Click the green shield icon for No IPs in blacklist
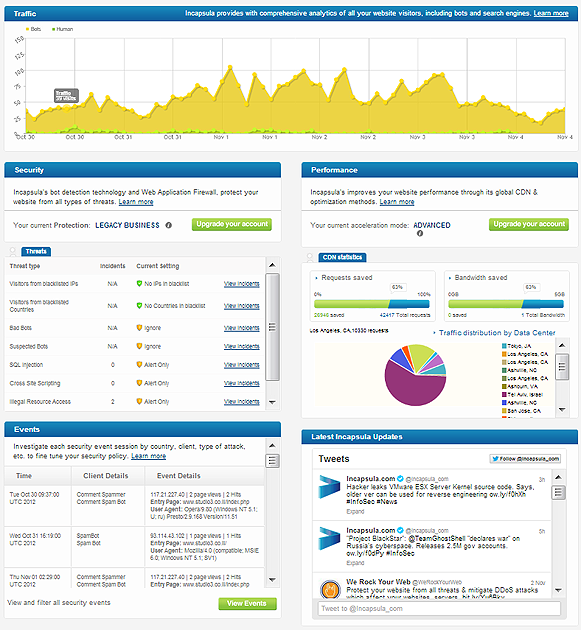The height and width of the screenshot is (630, 581). pos(139,284)
